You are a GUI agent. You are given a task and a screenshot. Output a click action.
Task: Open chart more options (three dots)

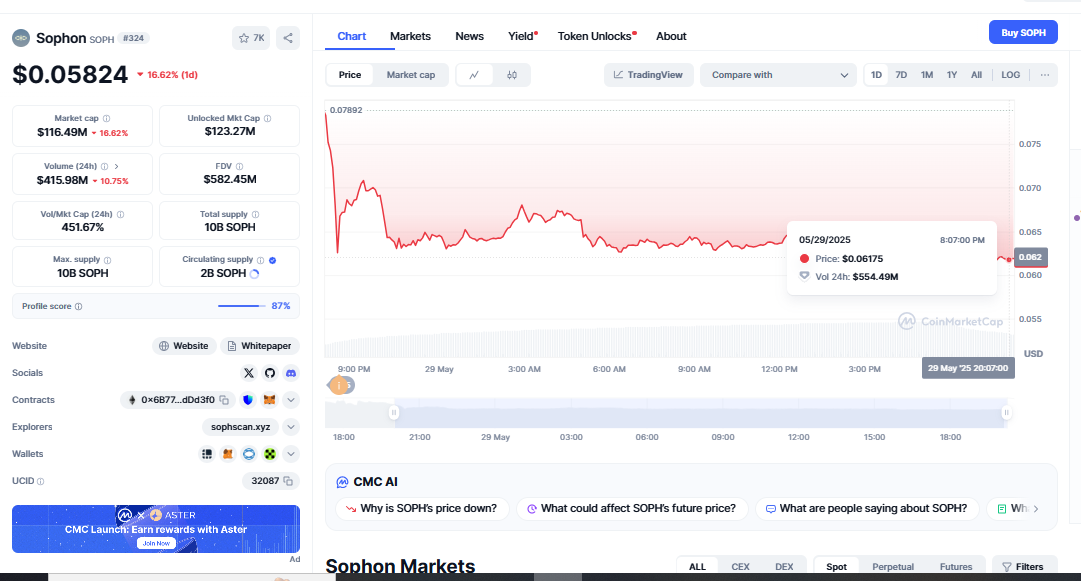click(1045, 74)
